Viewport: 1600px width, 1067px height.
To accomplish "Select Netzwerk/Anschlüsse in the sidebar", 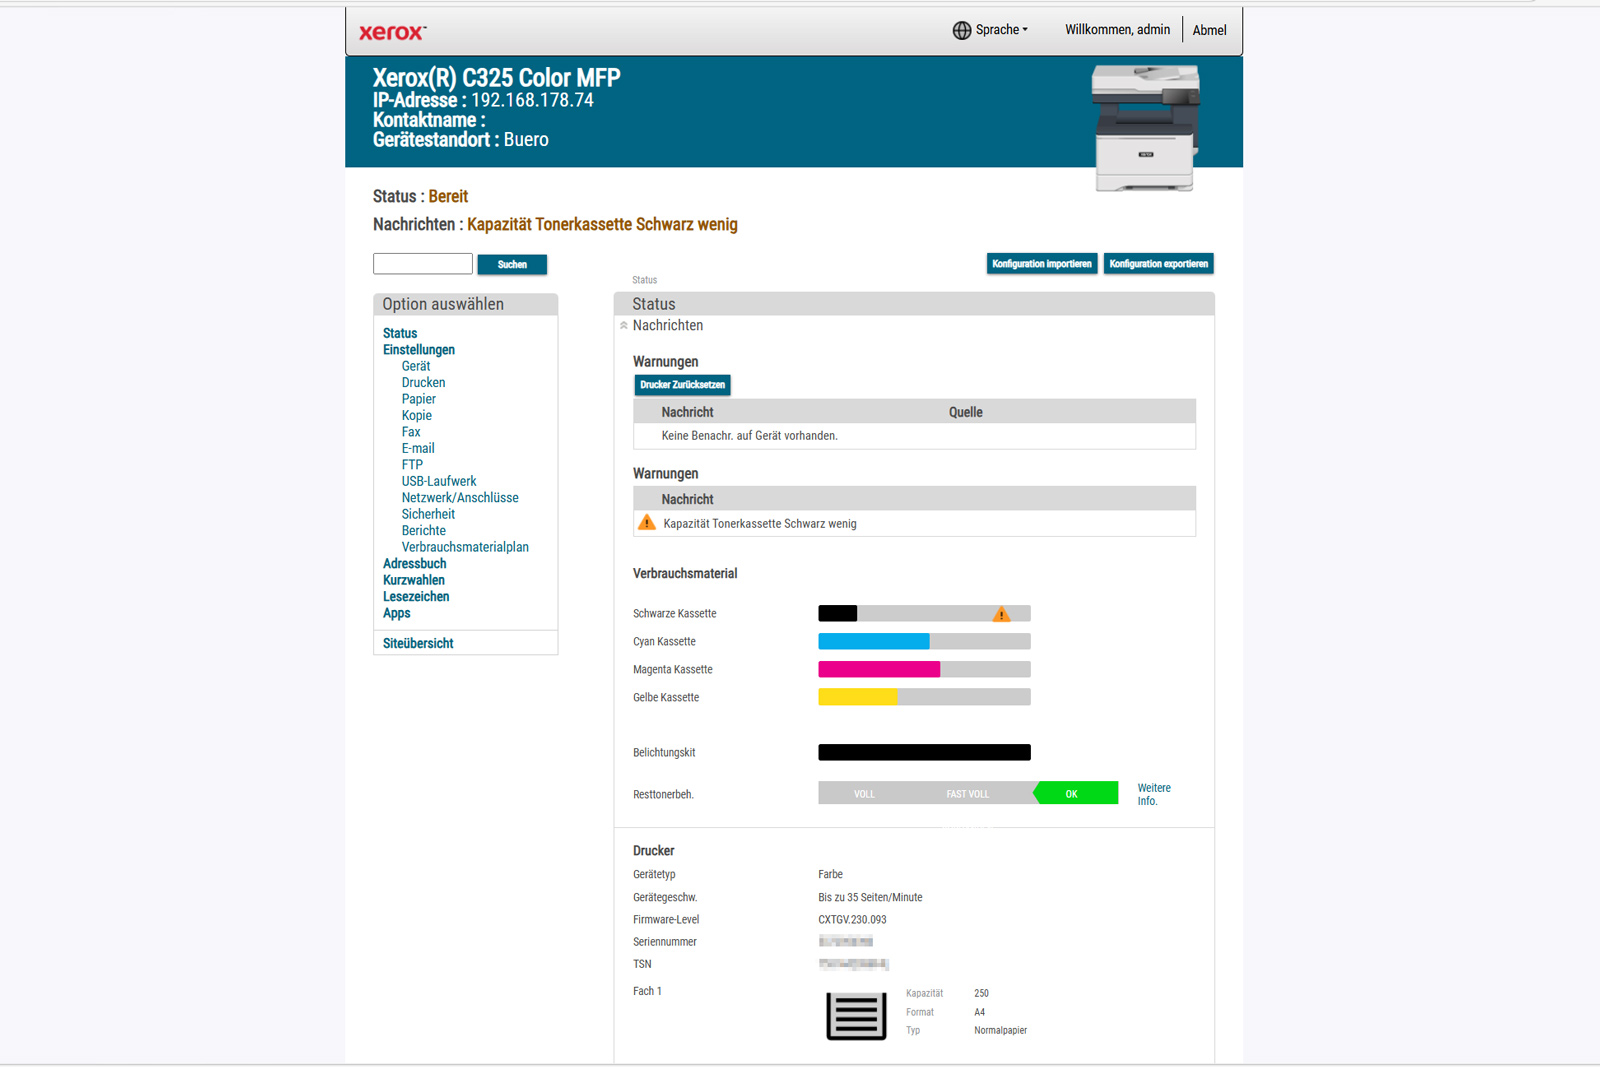I will click(x=460, y=498).
